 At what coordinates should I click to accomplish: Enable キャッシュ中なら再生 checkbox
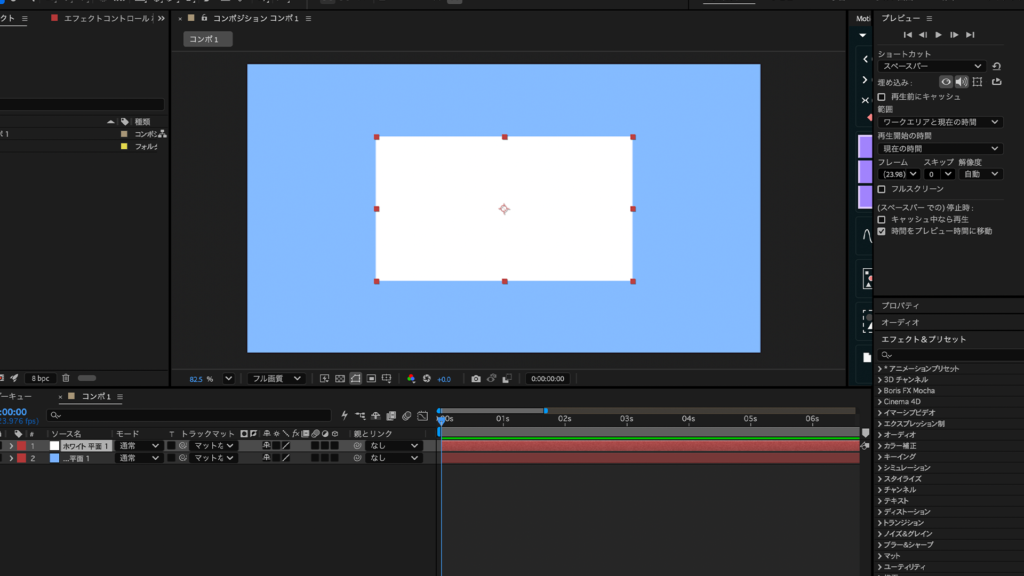click(x=882, y=219)
